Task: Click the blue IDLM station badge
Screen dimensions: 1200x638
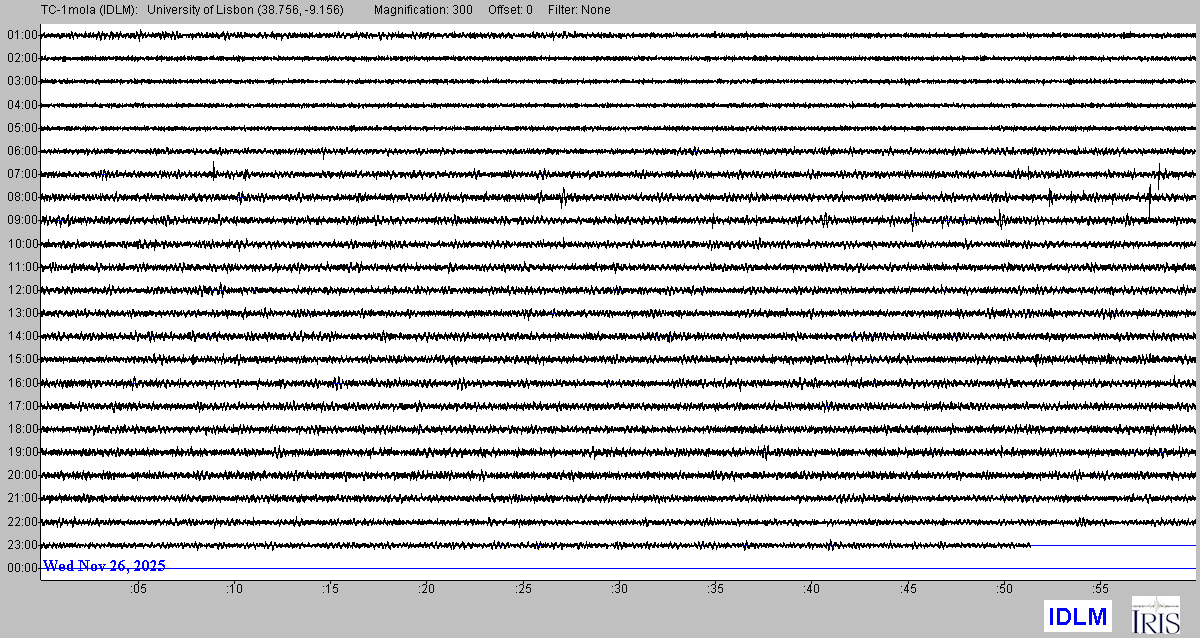Action: pyautogui.click(x=1077, y=617)
